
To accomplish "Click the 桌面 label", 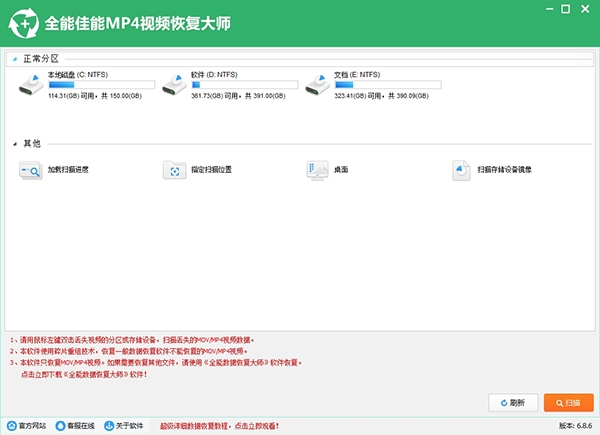I will click(341, 169).
